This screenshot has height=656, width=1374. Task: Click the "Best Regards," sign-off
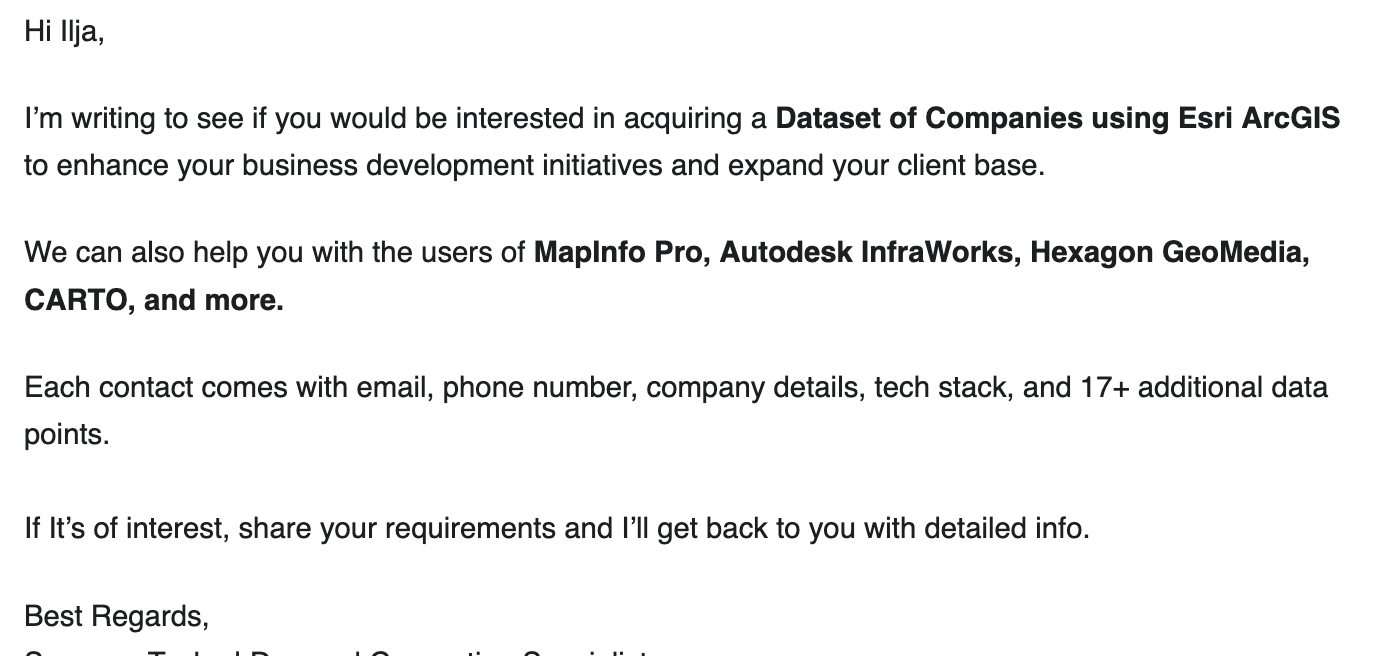click(x=116, y=616)
